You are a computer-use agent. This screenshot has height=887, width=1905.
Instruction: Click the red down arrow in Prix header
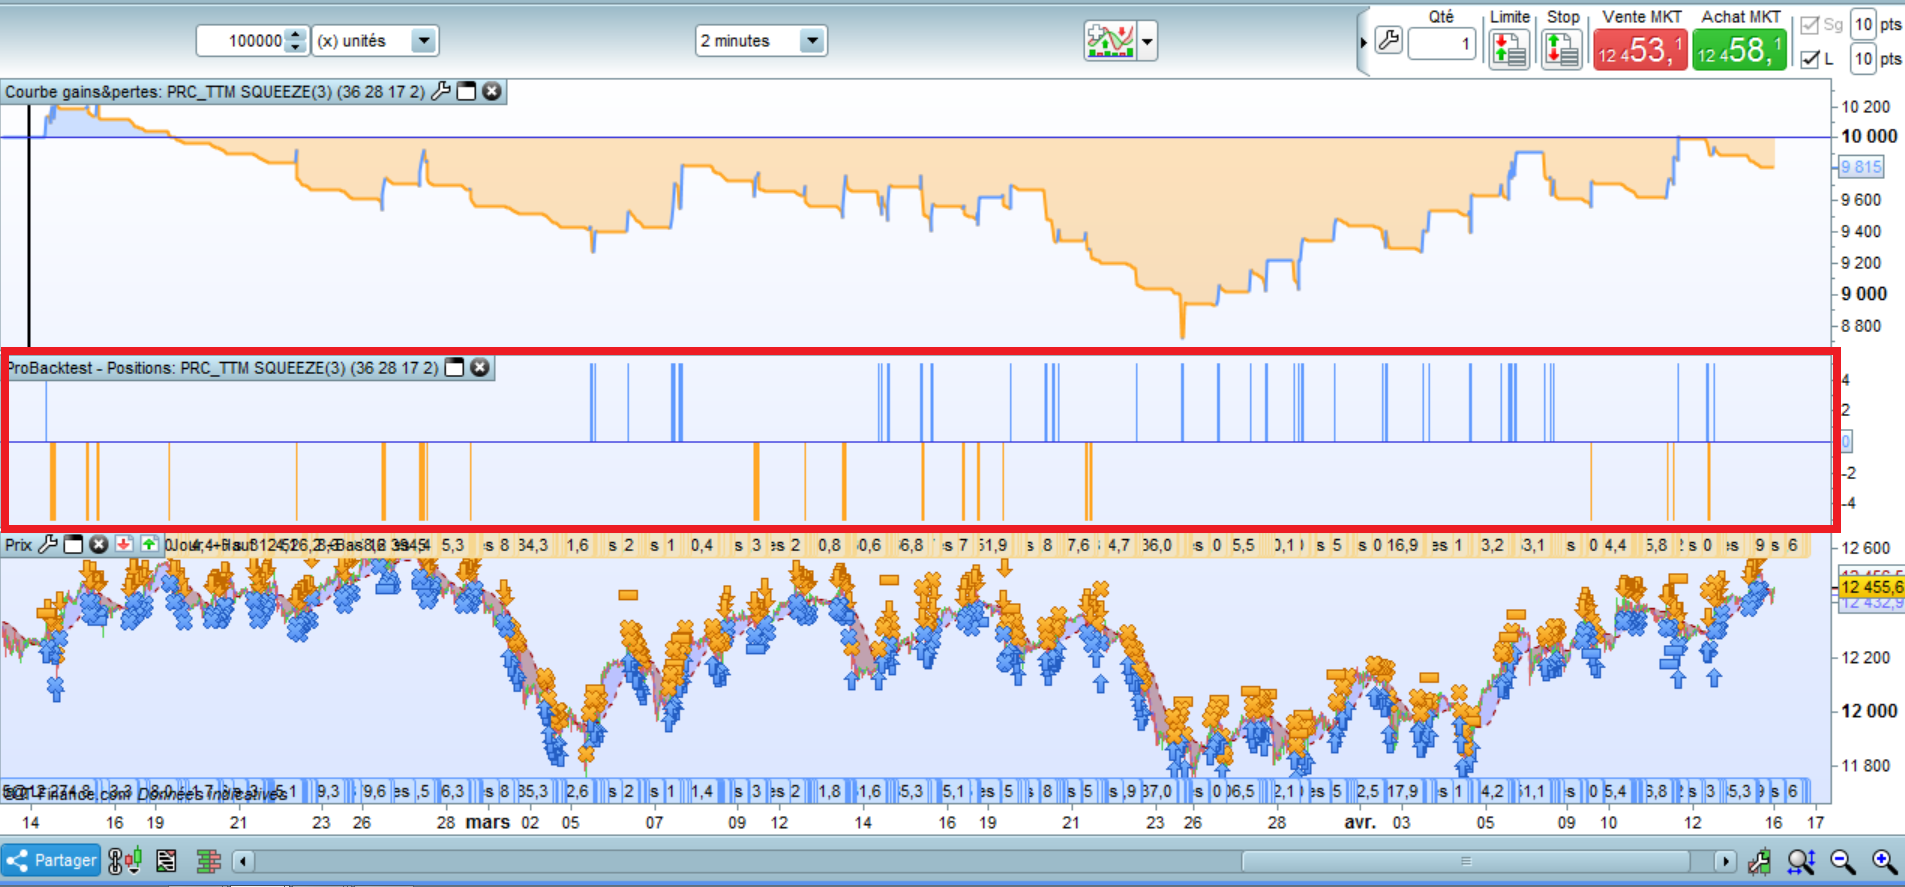[124, 545]
